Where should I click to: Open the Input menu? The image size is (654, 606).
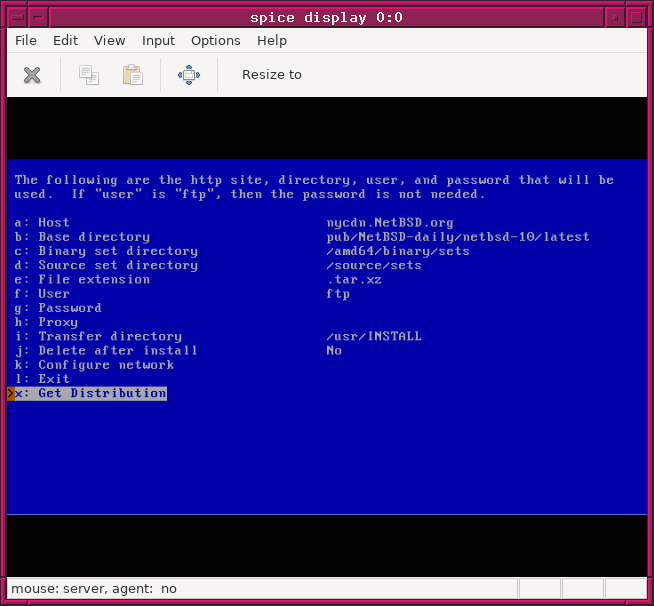(158, 41)
